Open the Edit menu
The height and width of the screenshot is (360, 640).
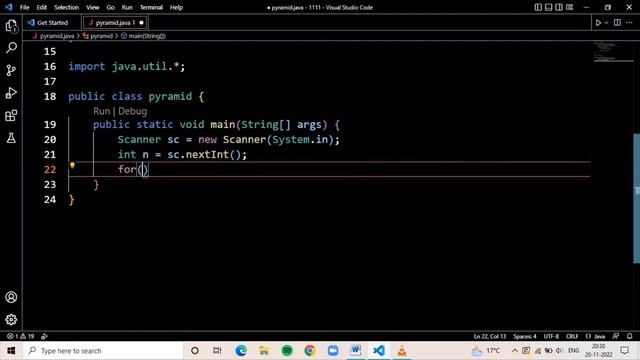pos(42,7)
